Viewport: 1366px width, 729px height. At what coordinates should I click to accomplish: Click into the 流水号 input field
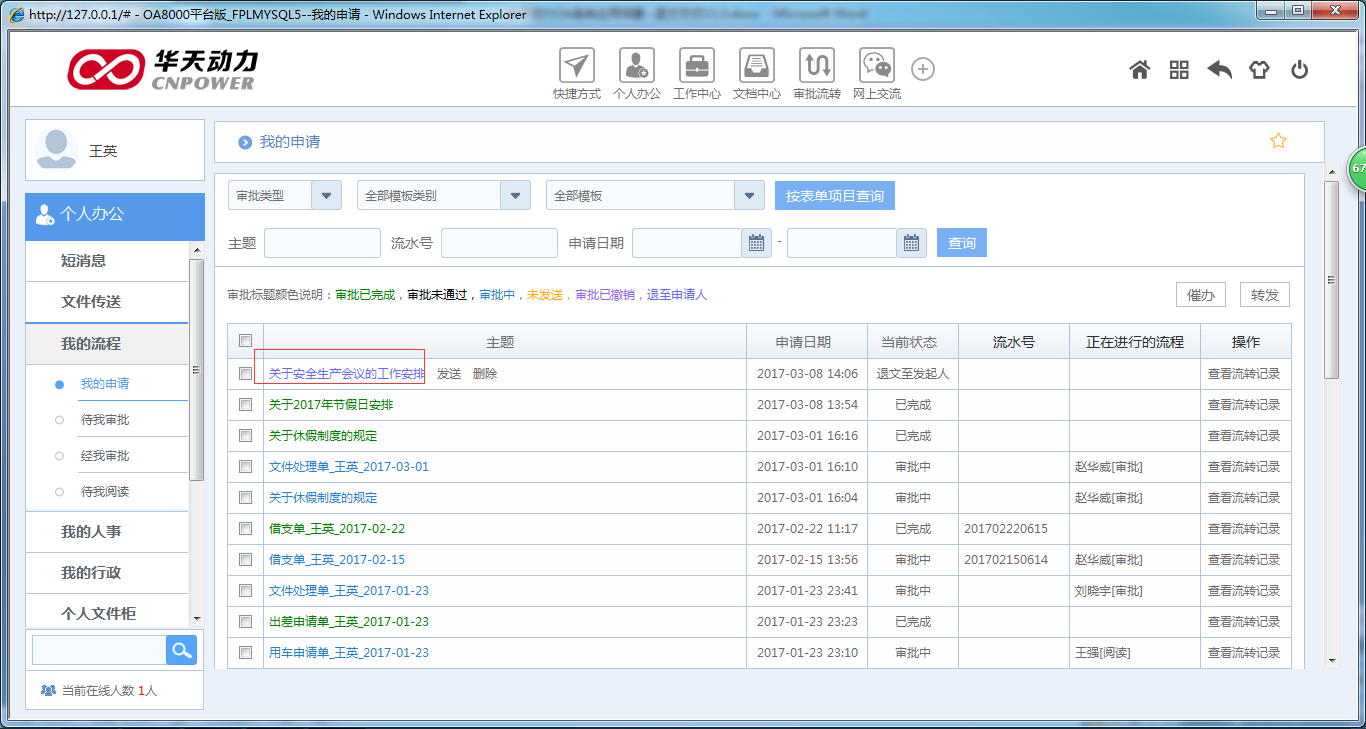(499, 243)
